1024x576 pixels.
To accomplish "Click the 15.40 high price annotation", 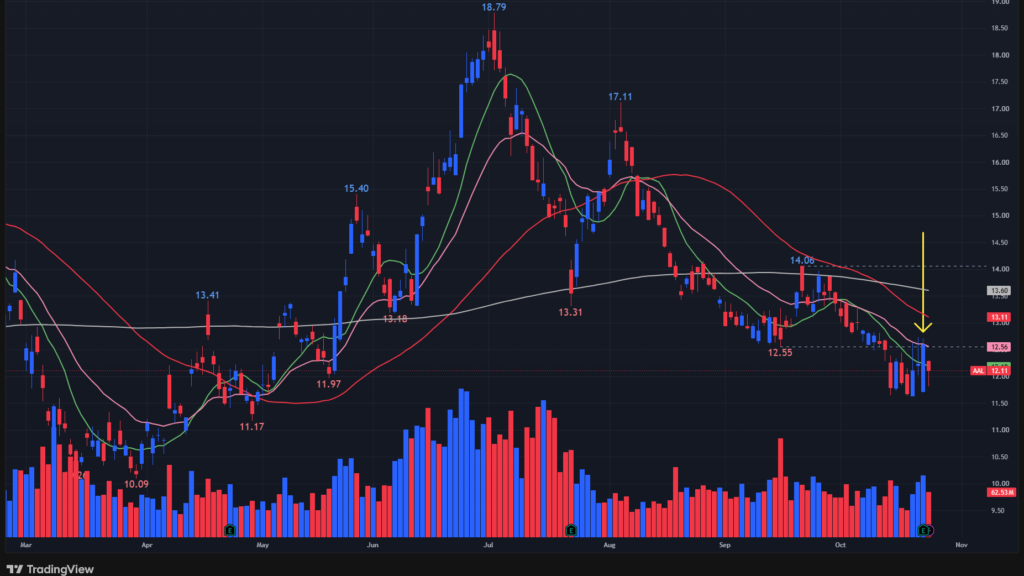I will coord(356,189).
